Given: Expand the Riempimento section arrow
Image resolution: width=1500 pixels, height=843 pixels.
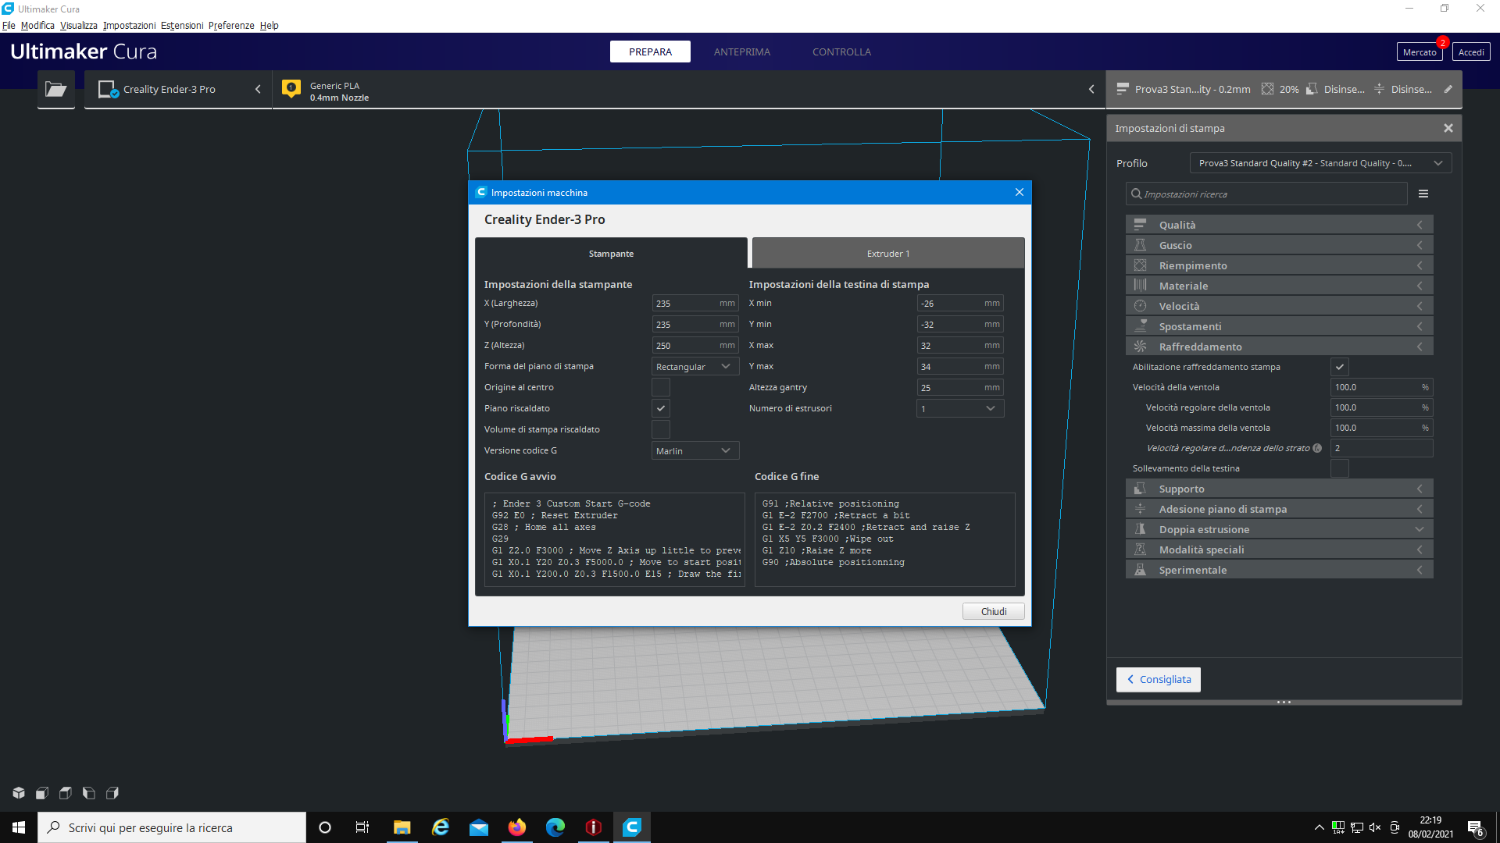Looking at the screenshot, I should pyautogui.click(x=1419, y=265).
